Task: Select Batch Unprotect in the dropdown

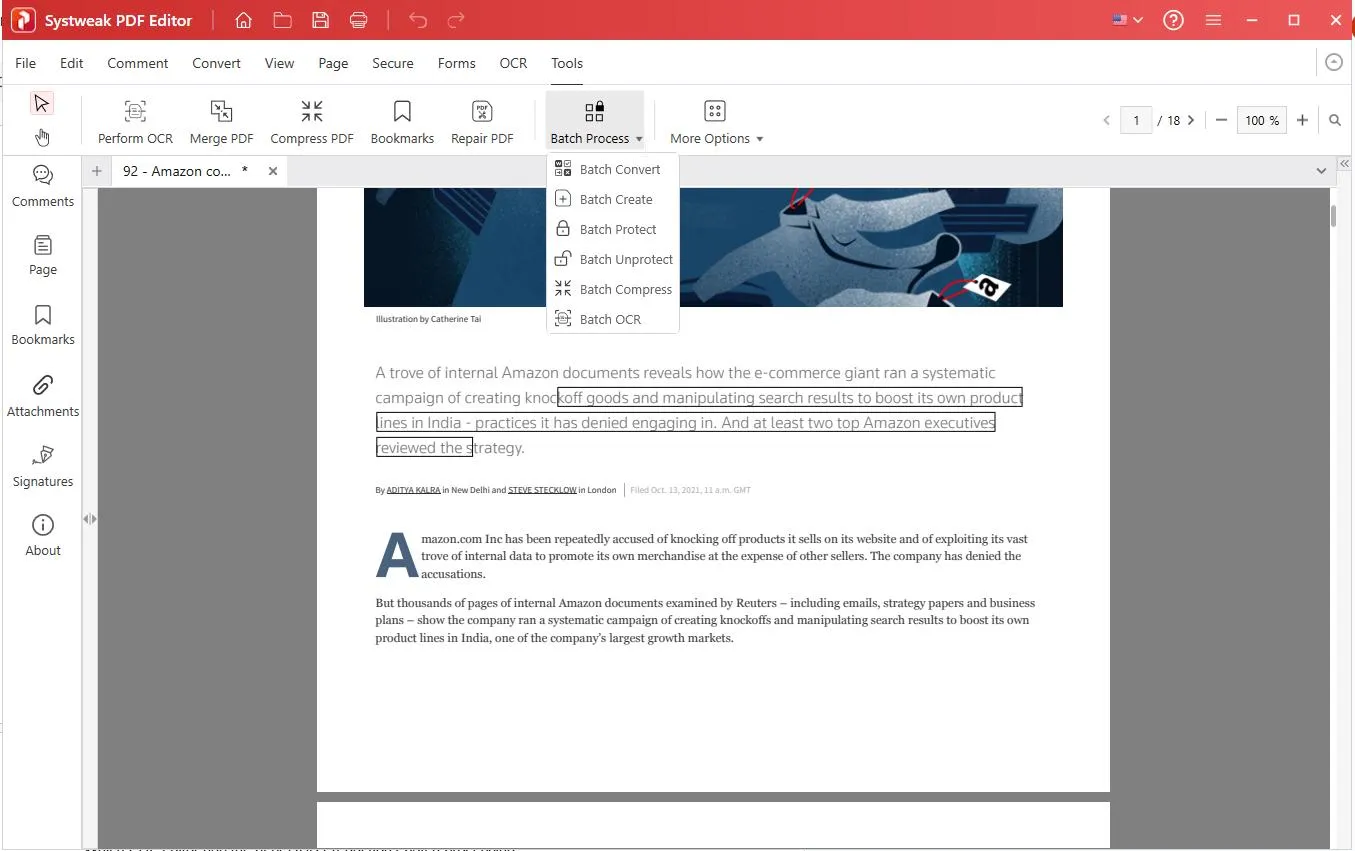Action: (x=613, y=259)
